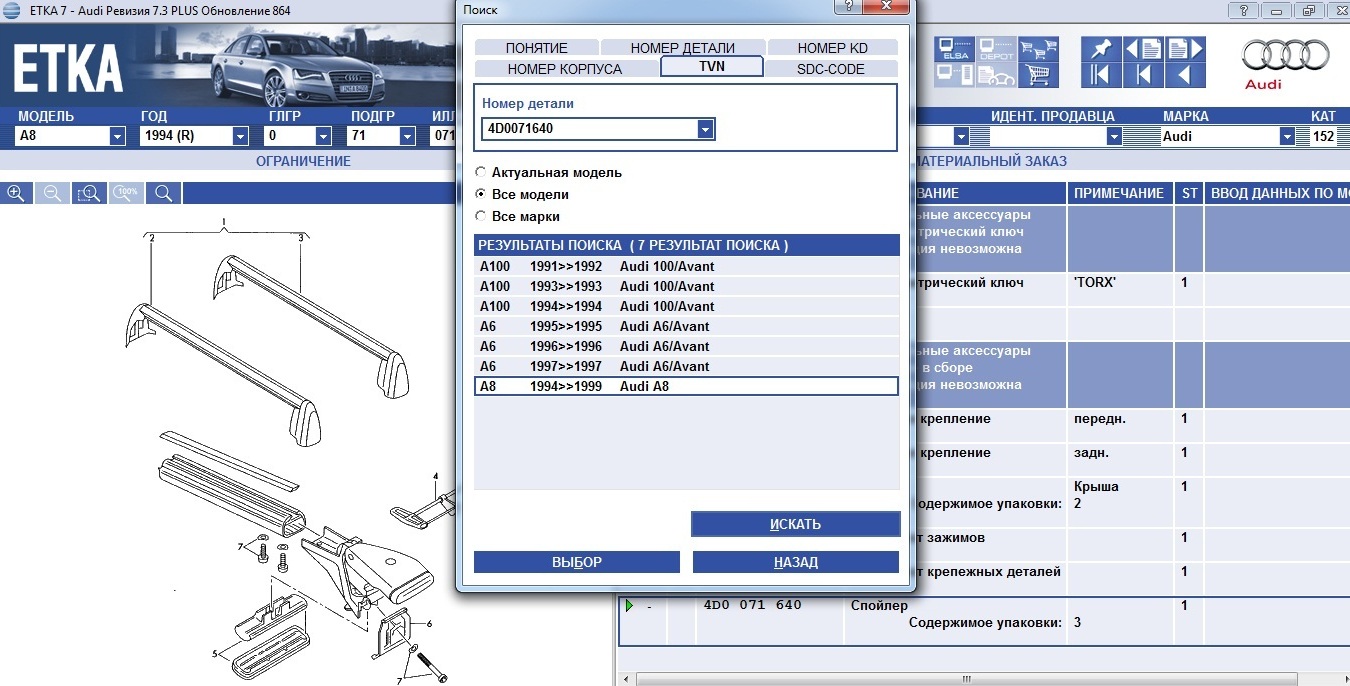Viewport: 1350px width, 686px height.
Task: Click the zoom in magnifier icon
Action: pos(16,193)
